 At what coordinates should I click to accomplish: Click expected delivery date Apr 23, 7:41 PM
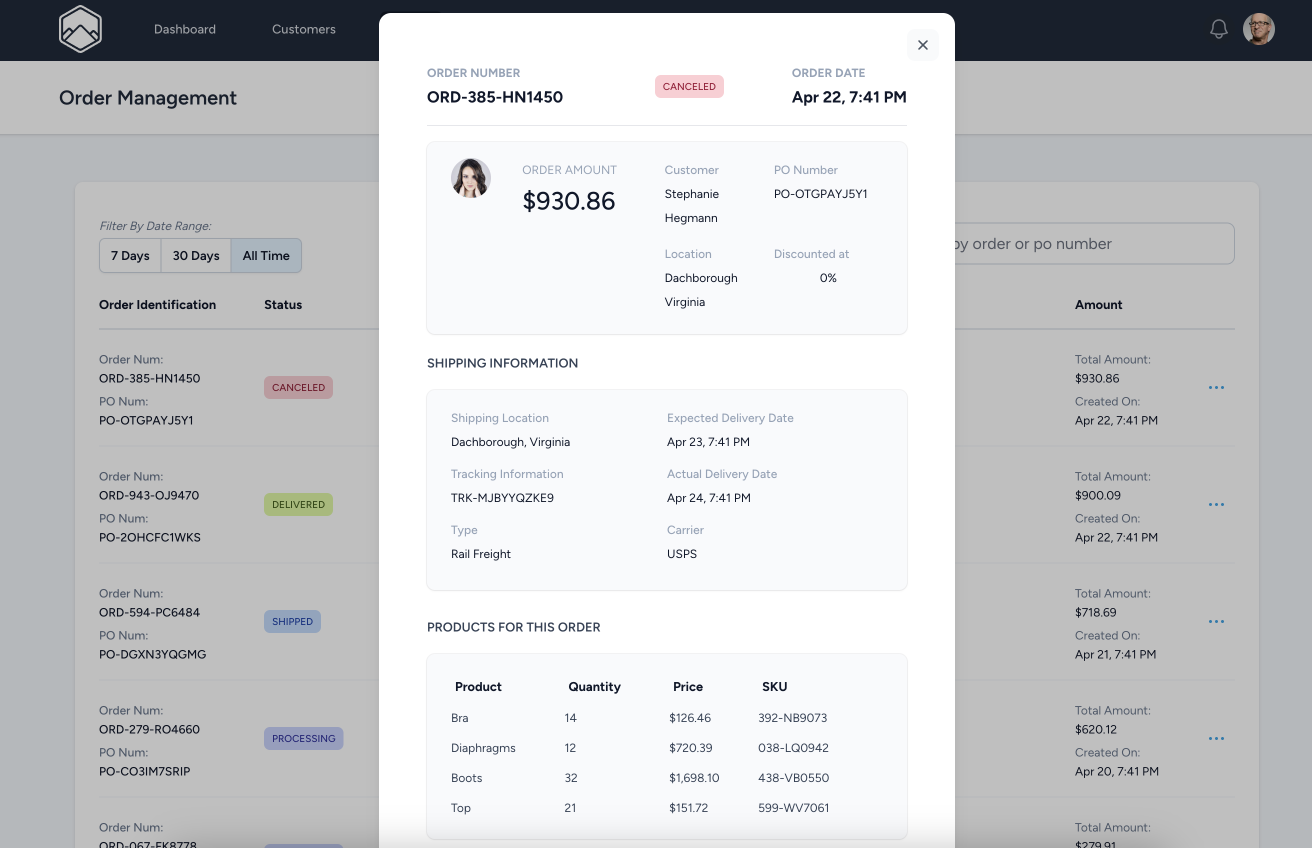pos(709,442)
